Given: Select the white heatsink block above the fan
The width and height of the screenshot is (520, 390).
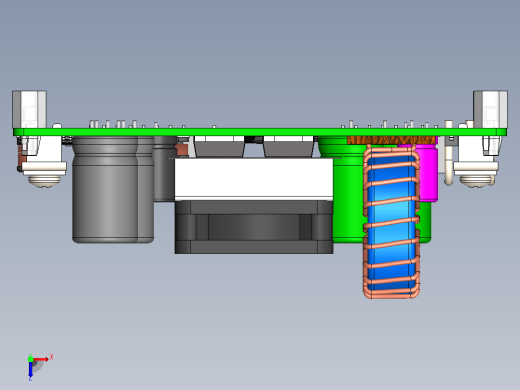Looking at the screenshot, I should (x=254, y=178).
